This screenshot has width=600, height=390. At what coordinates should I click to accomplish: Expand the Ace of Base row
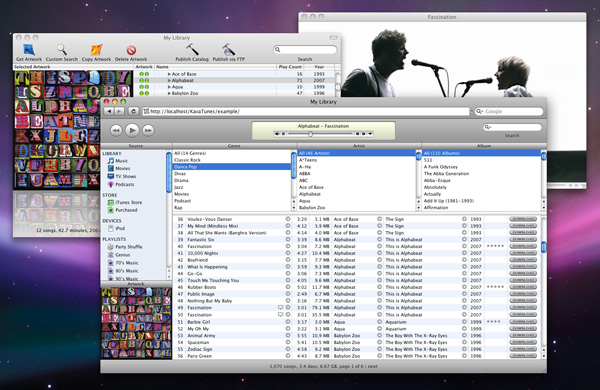(x=169, y=74)
